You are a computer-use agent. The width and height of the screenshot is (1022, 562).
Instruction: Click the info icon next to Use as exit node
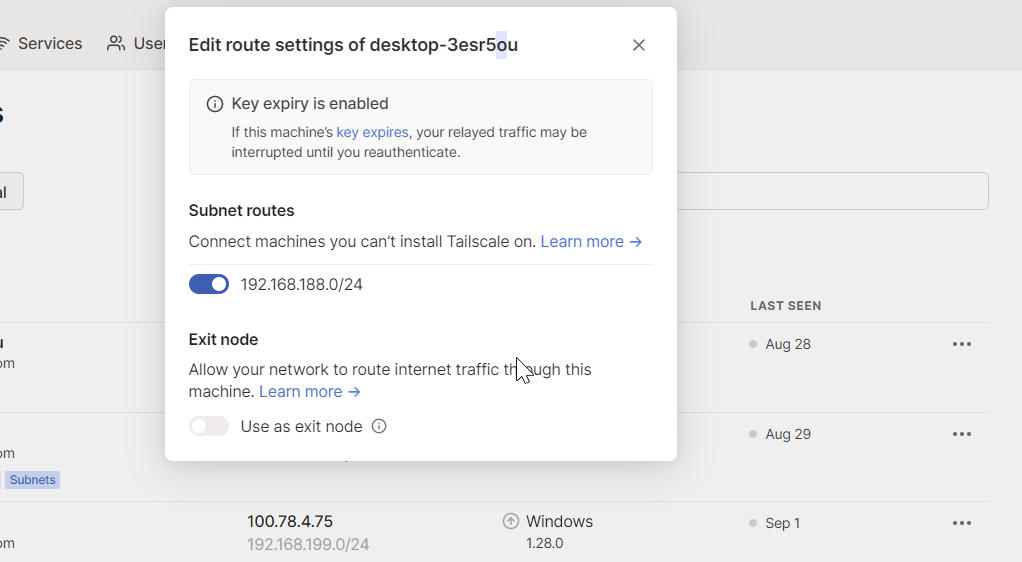tap(379, 426)
